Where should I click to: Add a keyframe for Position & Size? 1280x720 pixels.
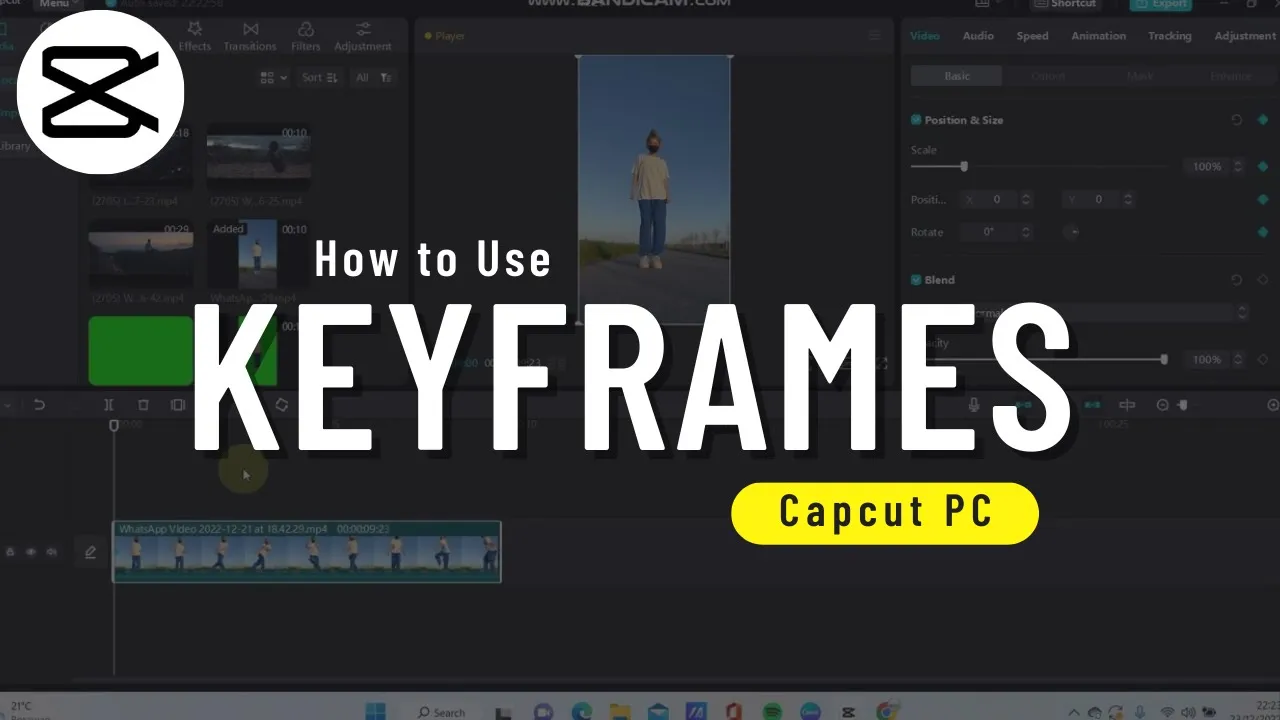[x=1263, y=120]
